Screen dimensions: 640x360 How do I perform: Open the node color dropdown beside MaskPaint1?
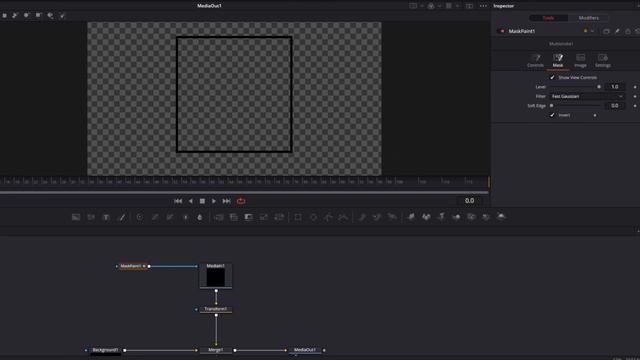(592, 31)
